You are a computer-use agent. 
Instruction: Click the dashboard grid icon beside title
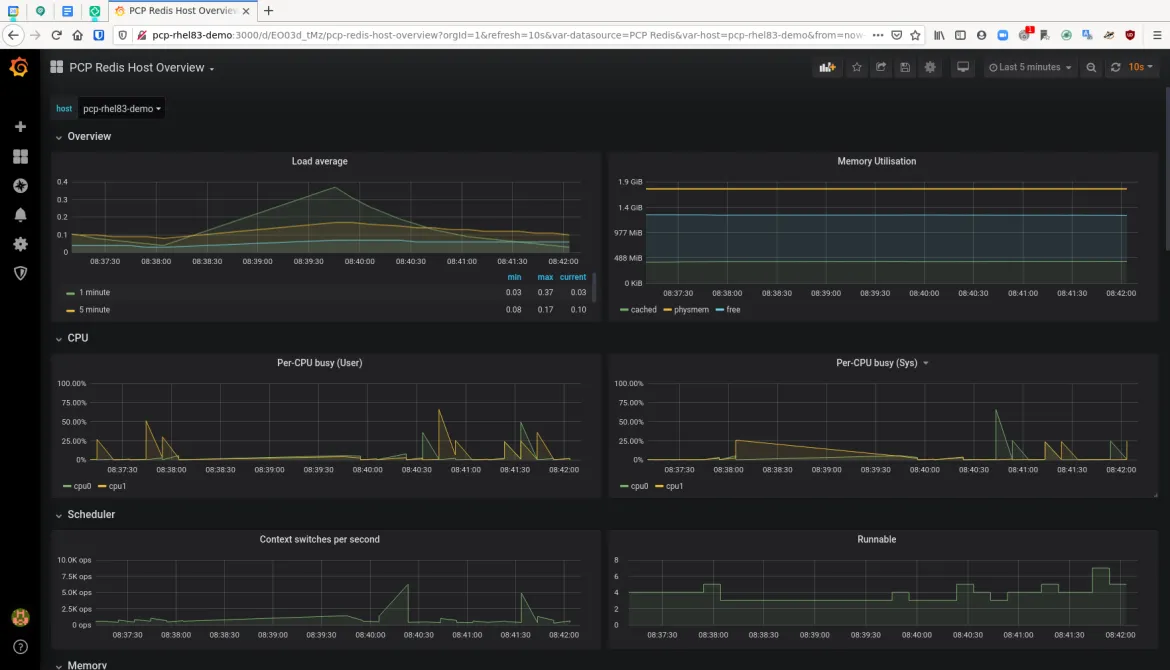(x=56, y=67)
